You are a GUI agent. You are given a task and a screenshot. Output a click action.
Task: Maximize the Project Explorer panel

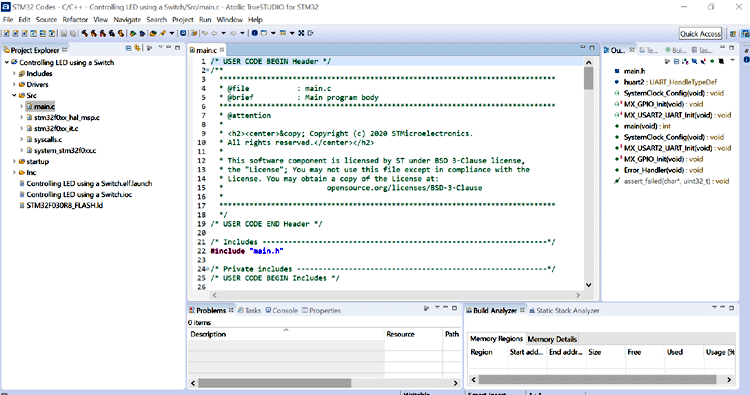point(177,48)
